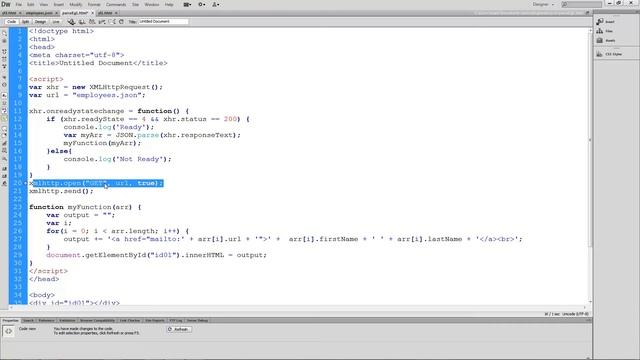Select the Link Checker tab
This screenshot has height=360, width=640.
coord(130,321)
